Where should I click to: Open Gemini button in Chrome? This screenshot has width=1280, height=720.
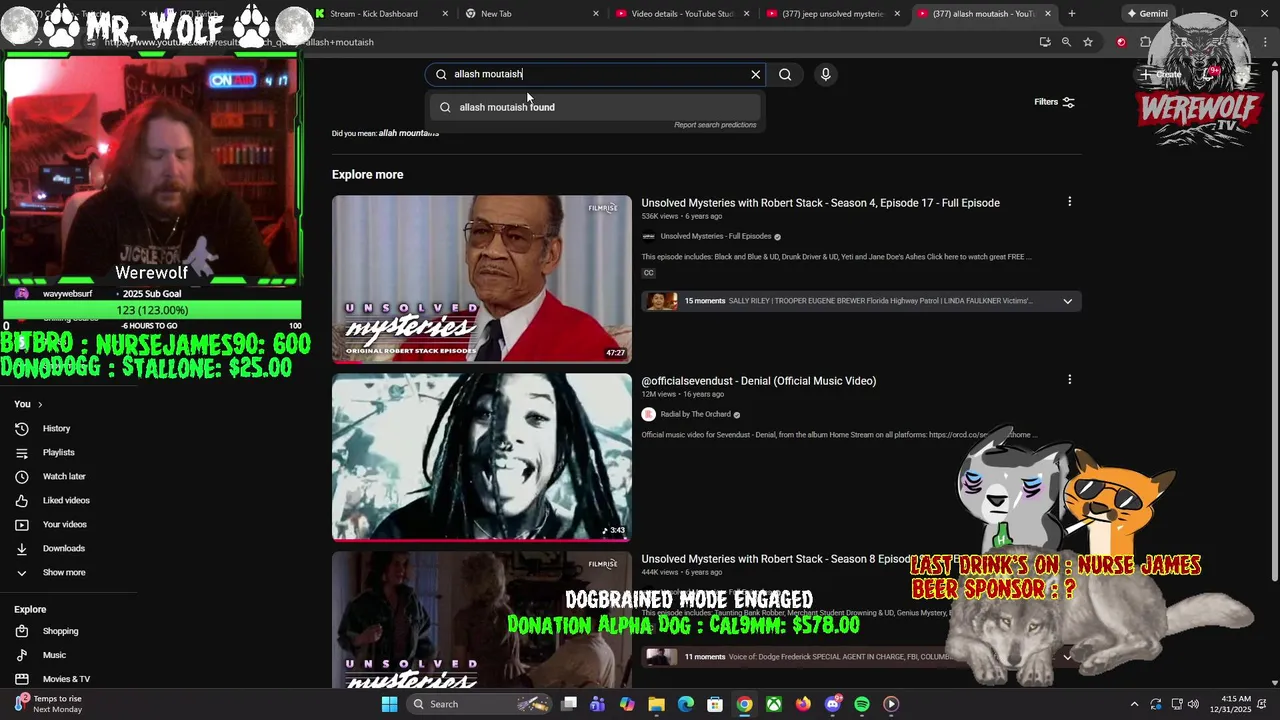coord(1147,14)
